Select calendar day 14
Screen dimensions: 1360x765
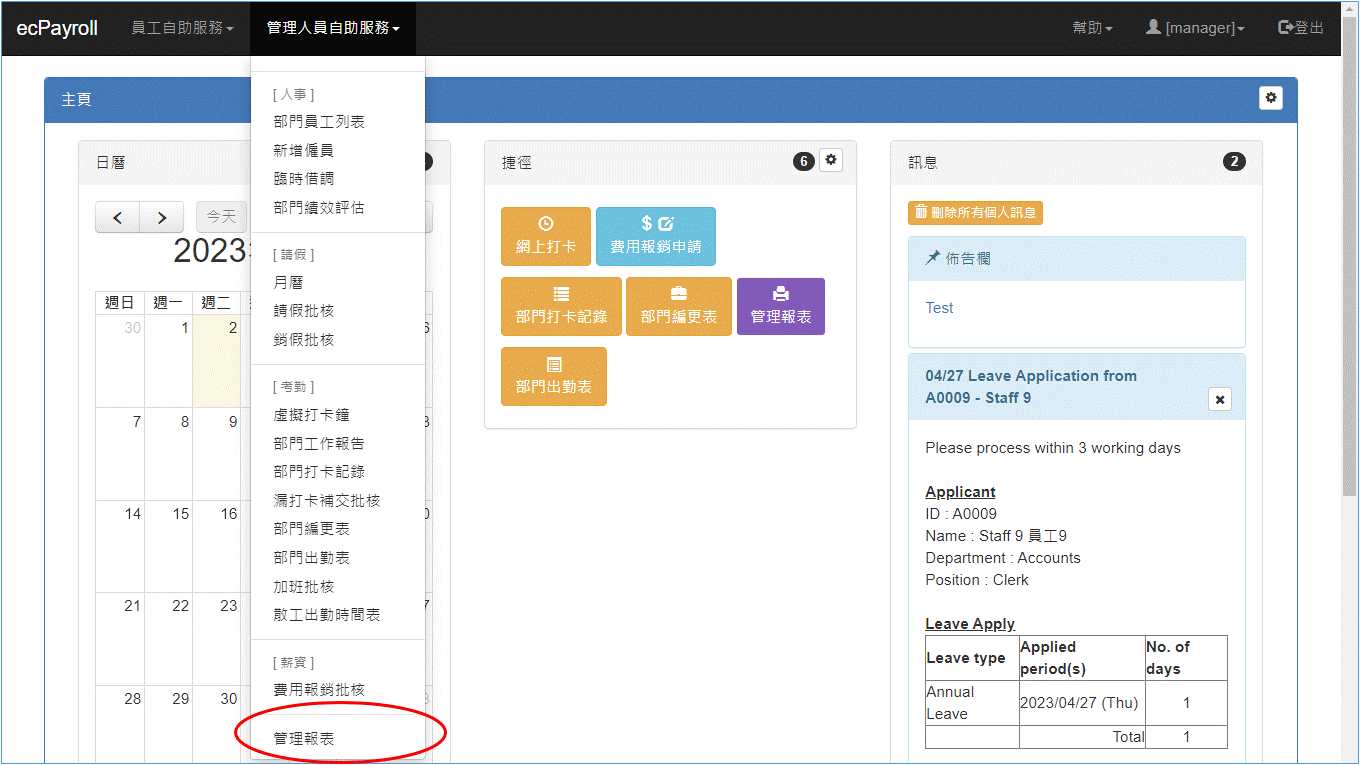[120, 546]
